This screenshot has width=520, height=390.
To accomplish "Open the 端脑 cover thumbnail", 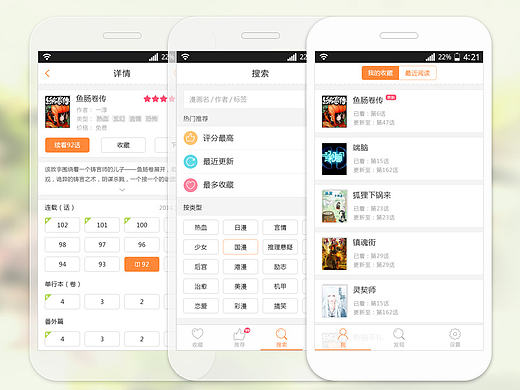I will (x=334, y=159).
